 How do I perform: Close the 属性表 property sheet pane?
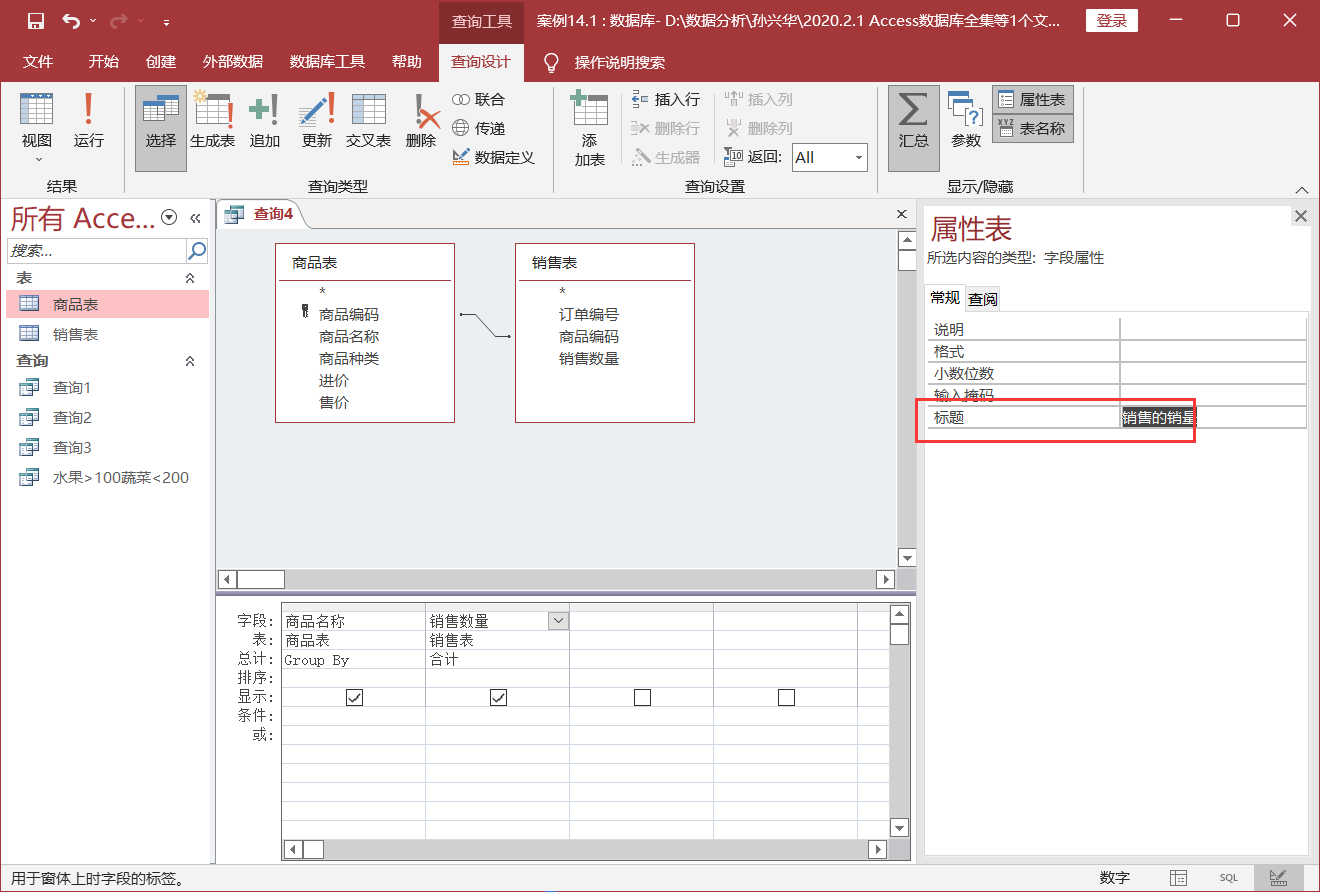click(1301, 216)
